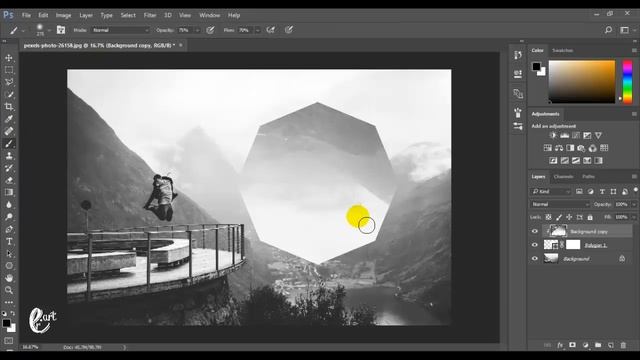
Task: Open the Edit Toolbar three-dots icon
Action: click(9, 302)
